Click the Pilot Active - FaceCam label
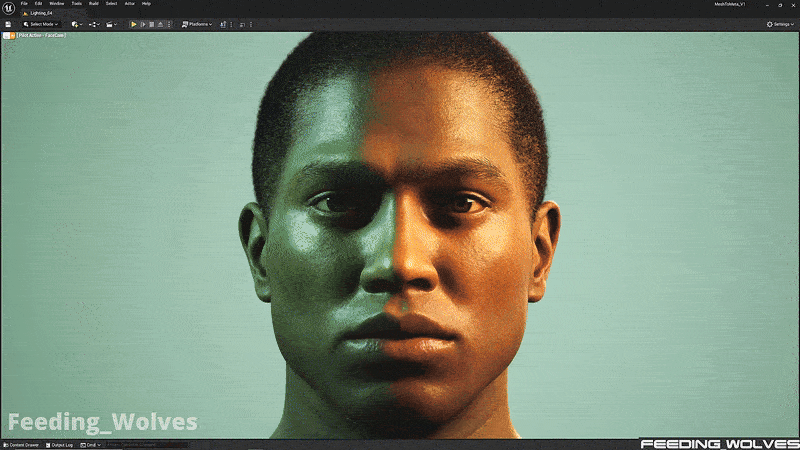800x450 pixels. click(42, 35)
